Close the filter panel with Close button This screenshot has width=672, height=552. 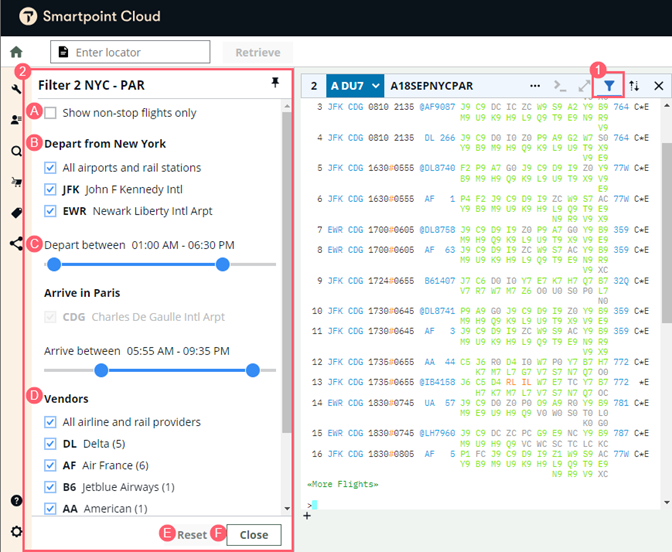pos(254,535)
